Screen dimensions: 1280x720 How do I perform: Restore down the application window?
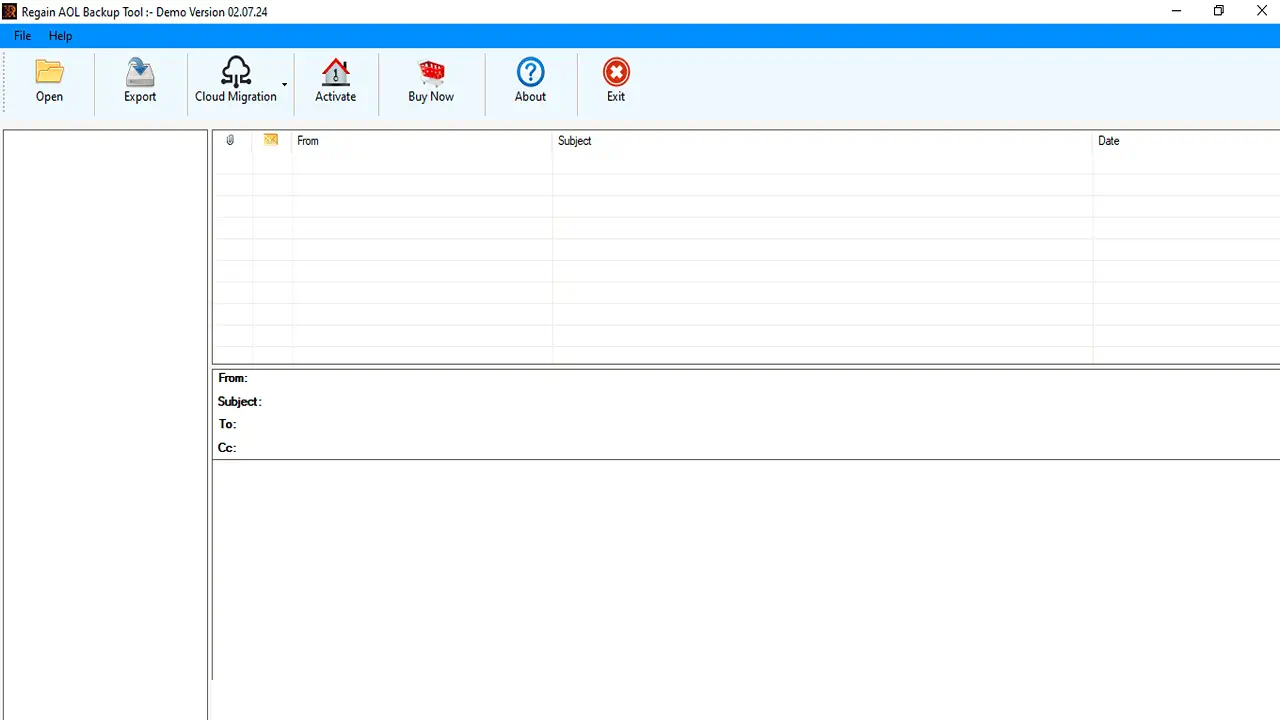1219,11
